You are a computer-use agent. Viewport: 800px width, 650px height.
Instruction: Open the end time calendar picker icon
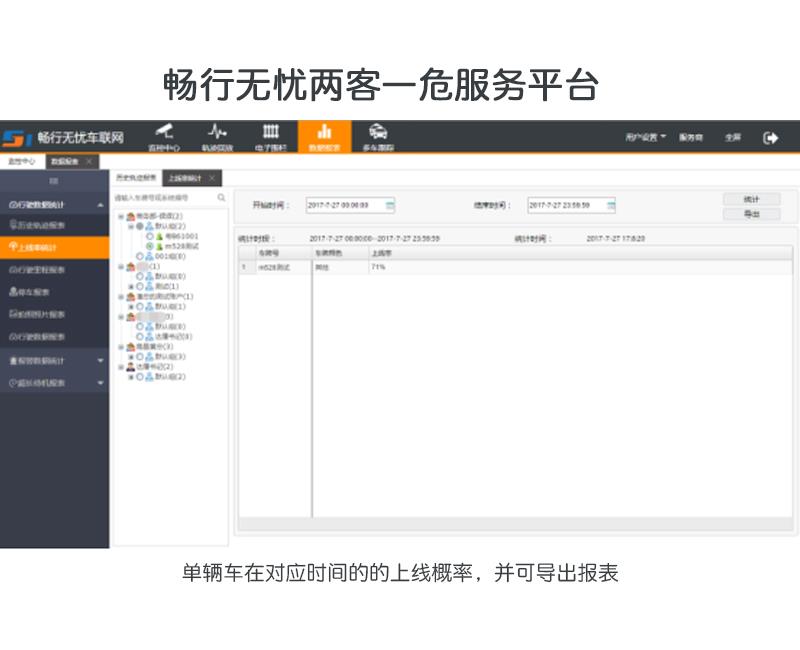(611, 205)
